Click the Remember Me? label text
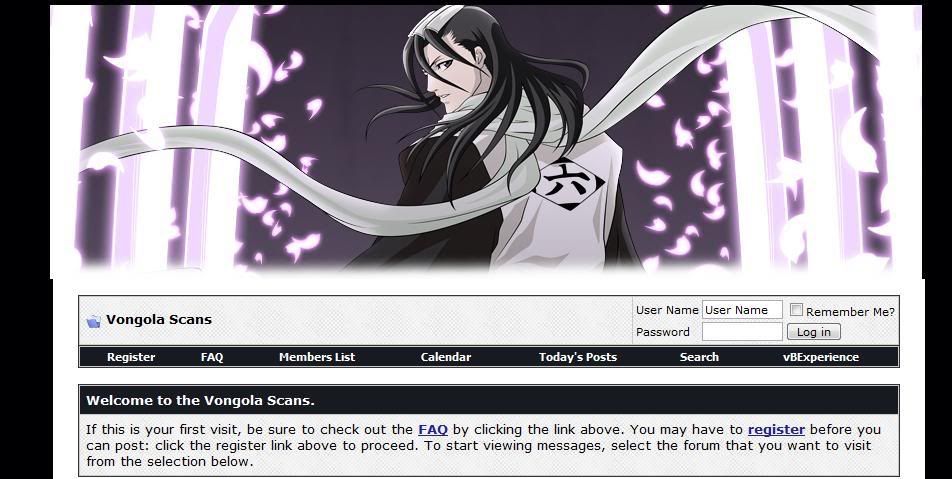952x479 pixels. click(850, 312)
